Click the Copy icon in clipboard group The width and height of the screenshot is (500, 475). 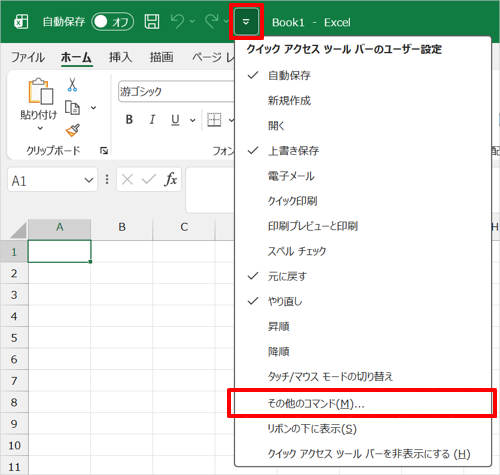coord(72,108)
